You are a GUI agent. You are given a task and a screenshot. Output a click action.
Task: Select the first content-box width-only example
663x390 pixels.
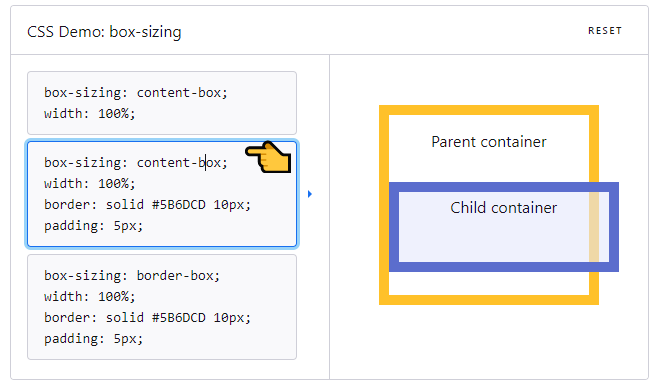click(162, 103)
